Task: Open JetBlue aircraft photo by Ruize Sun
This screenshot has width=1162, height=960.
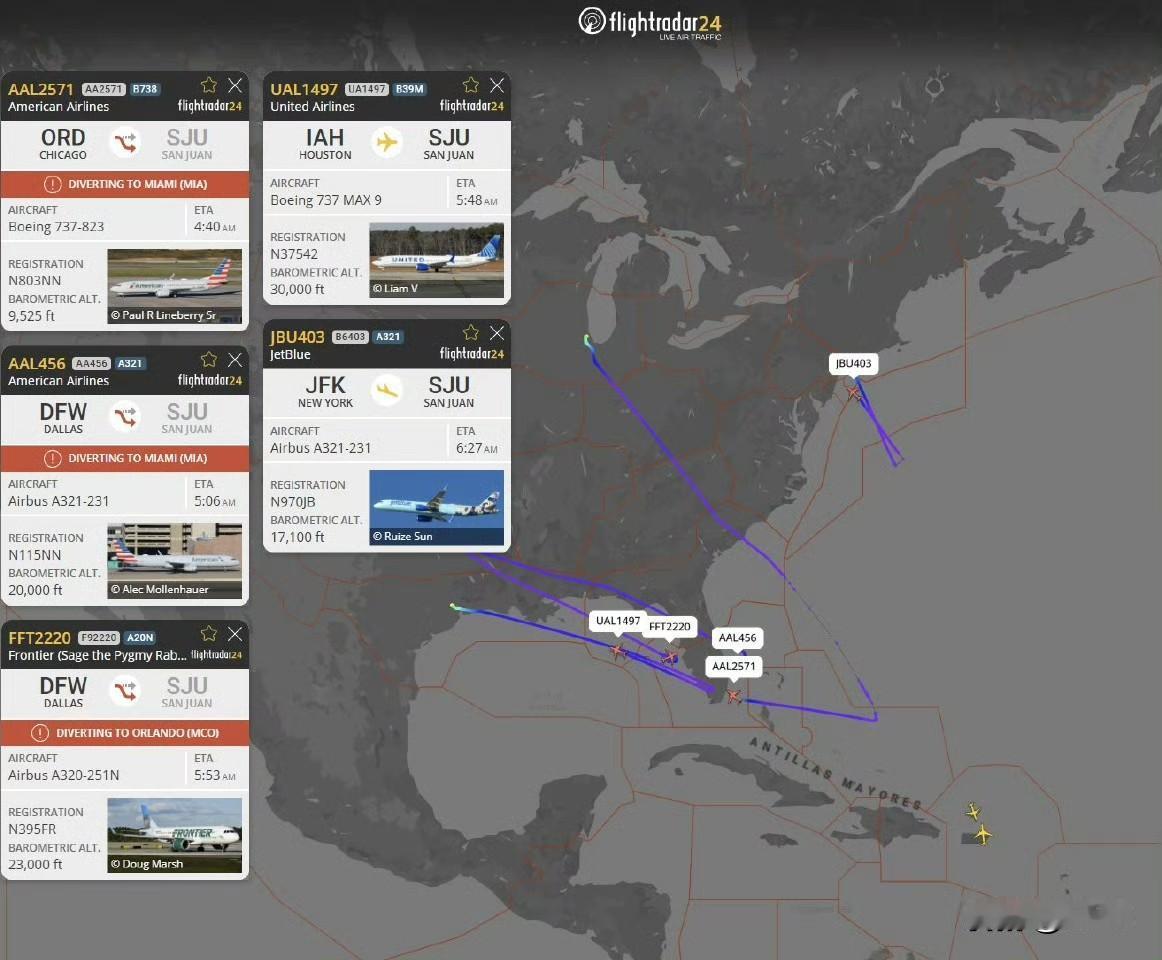Action: pyautogui.click(x=436, y=508)
